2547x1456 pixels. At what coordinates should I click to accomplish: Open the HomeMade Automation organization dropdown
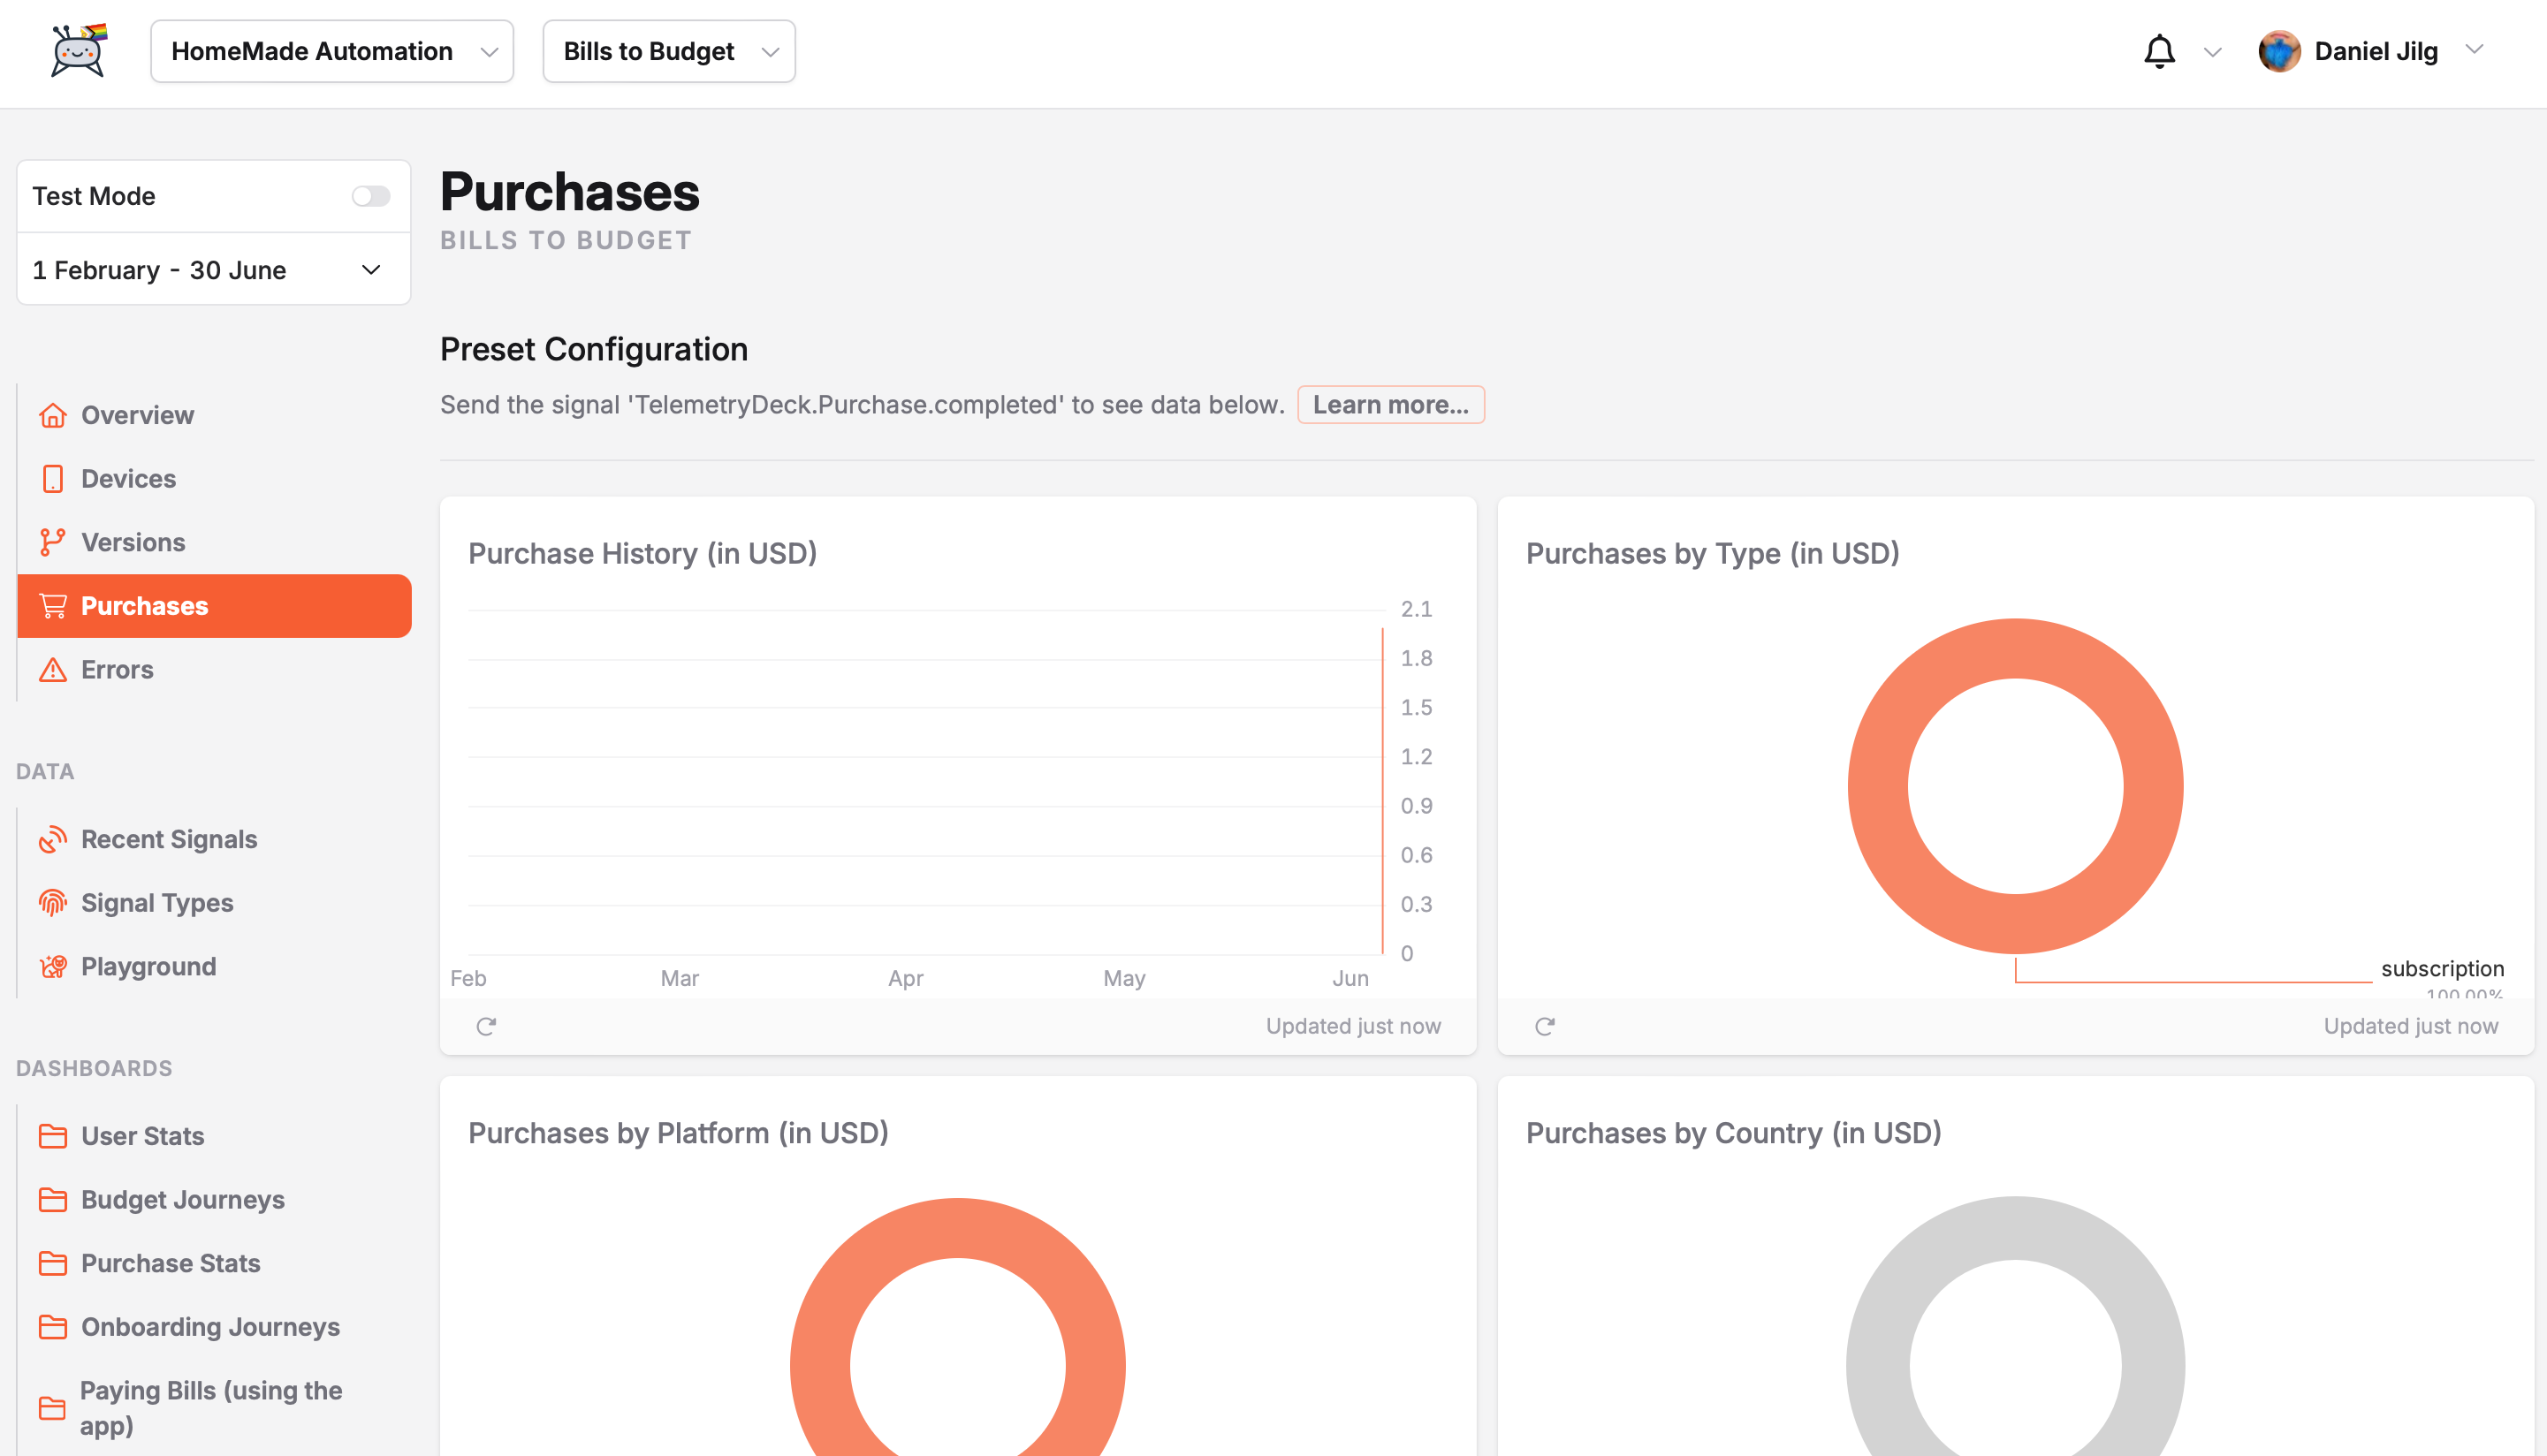click(332, 51)
